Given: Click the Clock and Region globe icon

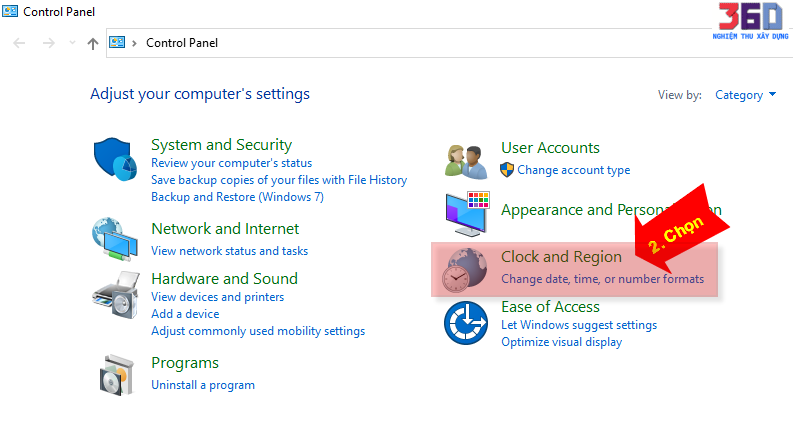Looking at the screenshot, I should pyautogui.click(x=464, y=270).
